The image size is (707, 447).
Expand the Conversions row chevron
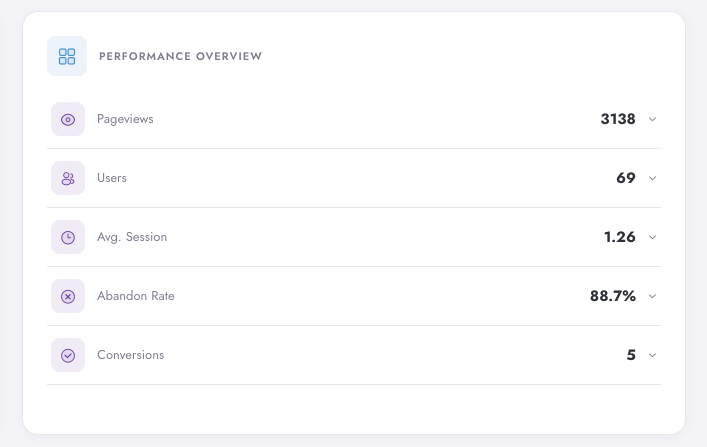[x=652, y=355]
